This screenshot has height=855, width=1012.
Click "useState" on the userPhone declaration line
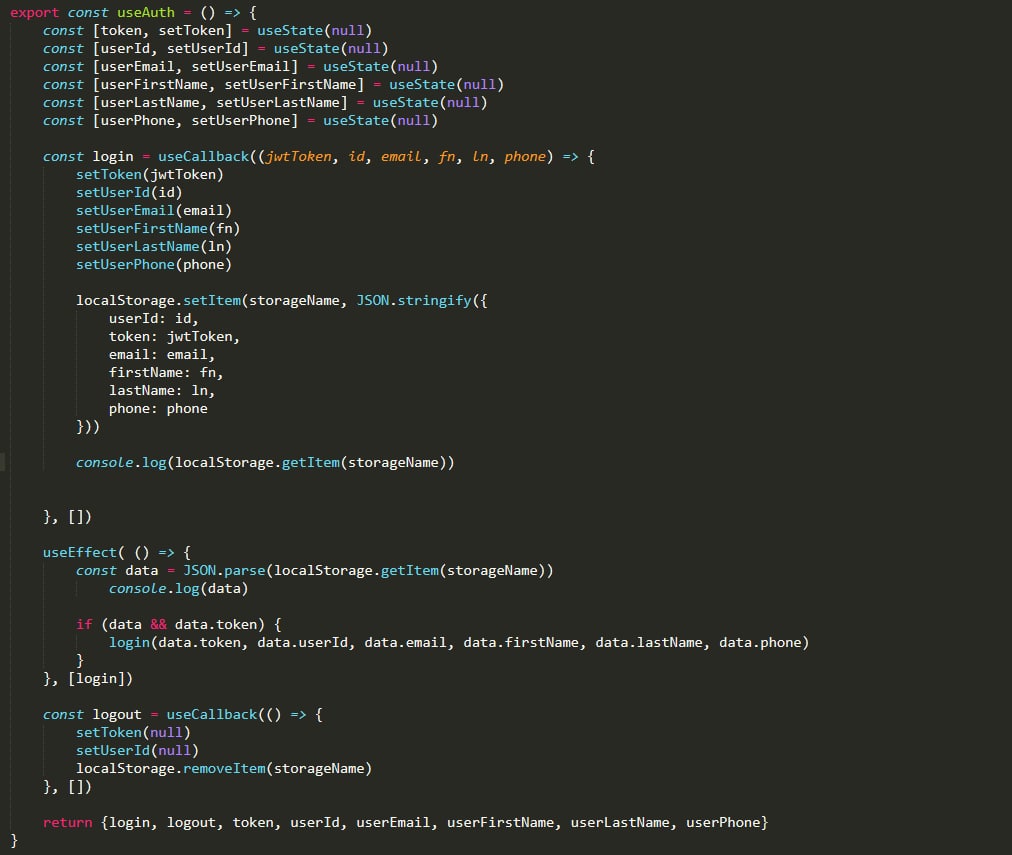356,121
